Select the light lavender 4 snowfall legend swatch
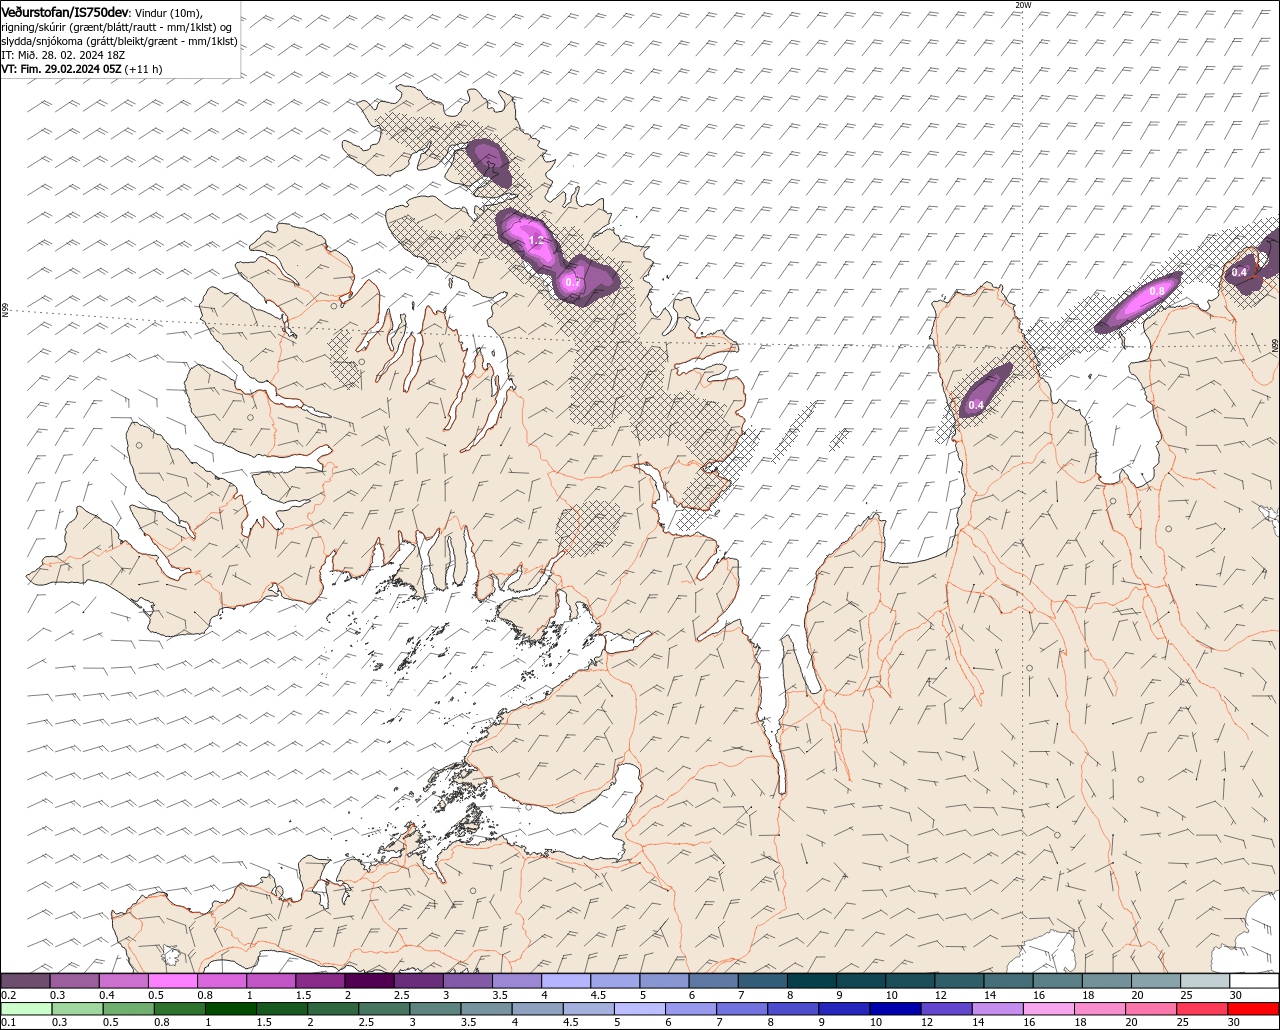 click(x=566, y=981)
